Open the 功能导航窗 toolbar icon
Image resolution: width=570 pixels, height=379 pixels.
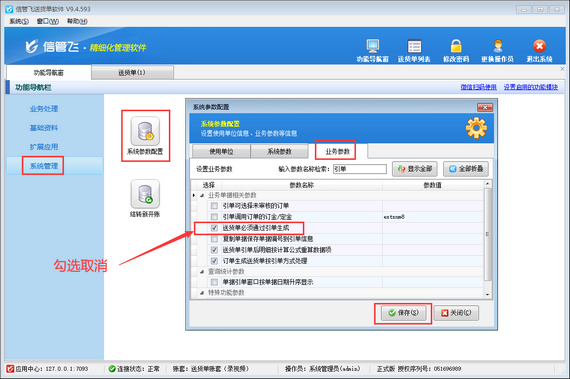coord(373,47)
